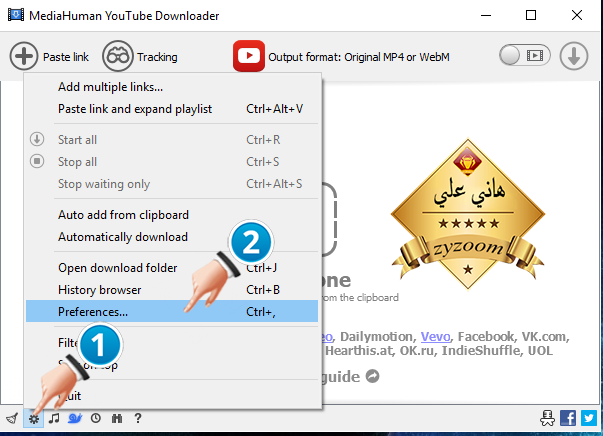Choose Stop waiting only in menu

click(172, 184)
